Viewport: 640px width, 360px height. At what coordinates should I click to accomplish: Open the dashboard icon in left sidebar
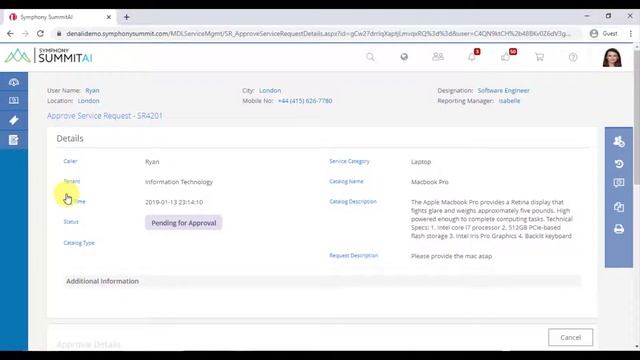14,82
